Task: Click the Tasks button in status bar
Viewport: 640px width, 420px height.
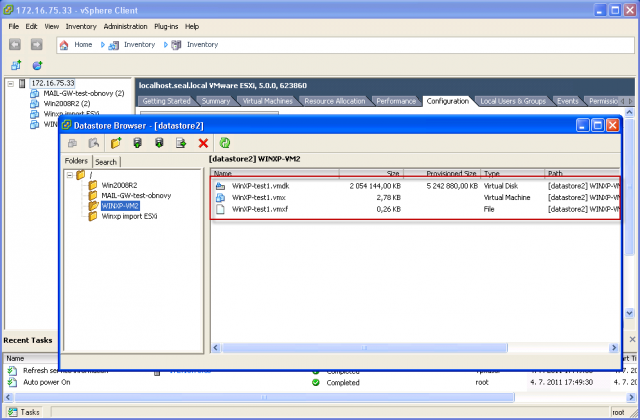Action: pyautogui.click(x=24, y=412)
